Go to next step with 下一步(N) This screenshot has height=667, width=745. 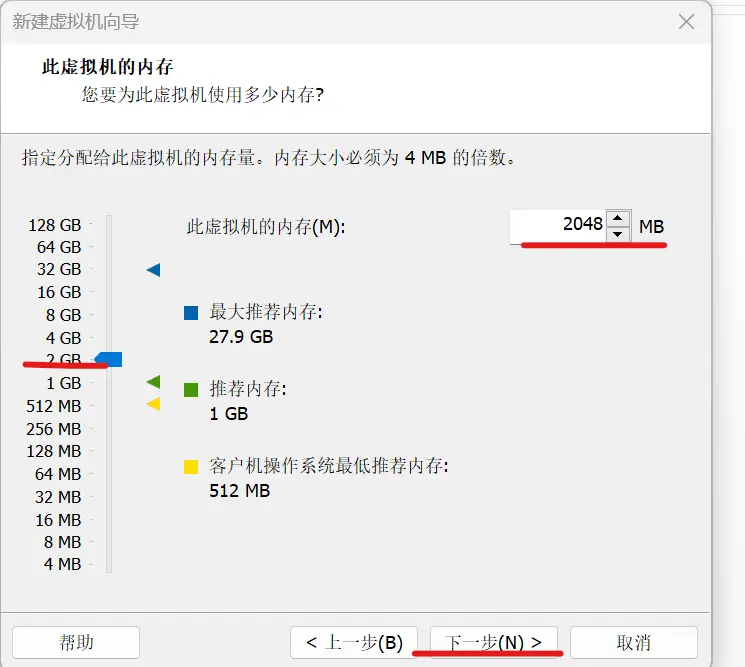pyautogui.click(x=494, y=642)
